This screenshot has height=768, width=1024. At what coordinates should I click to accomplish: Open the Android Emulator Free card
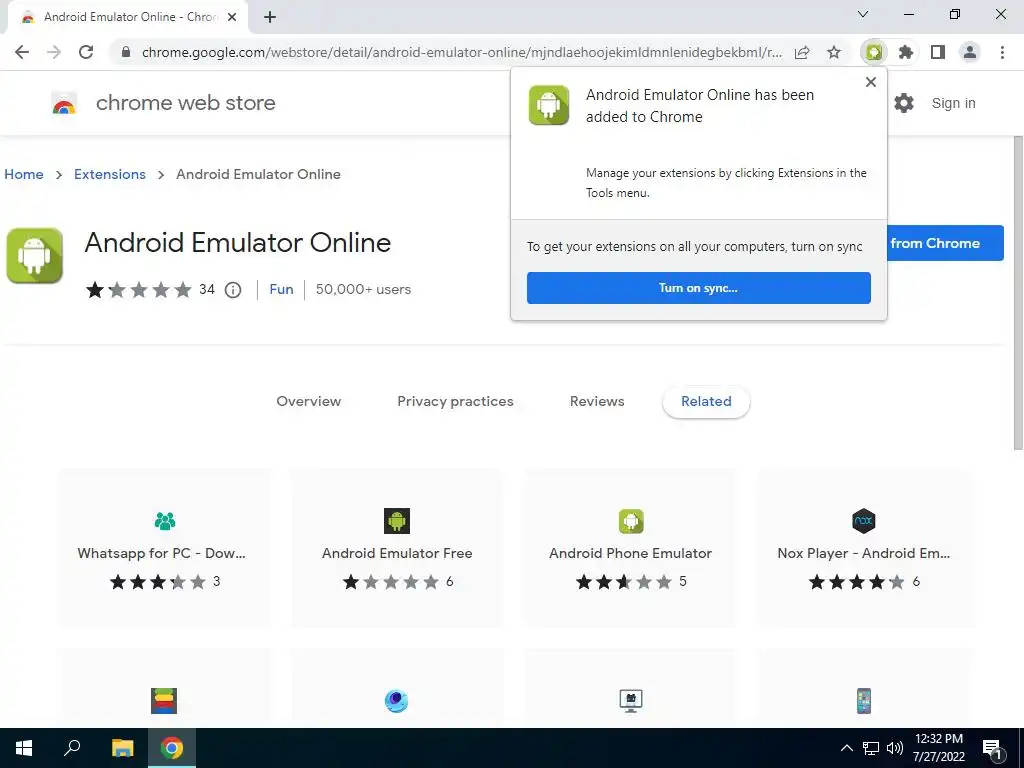[397, 548]
